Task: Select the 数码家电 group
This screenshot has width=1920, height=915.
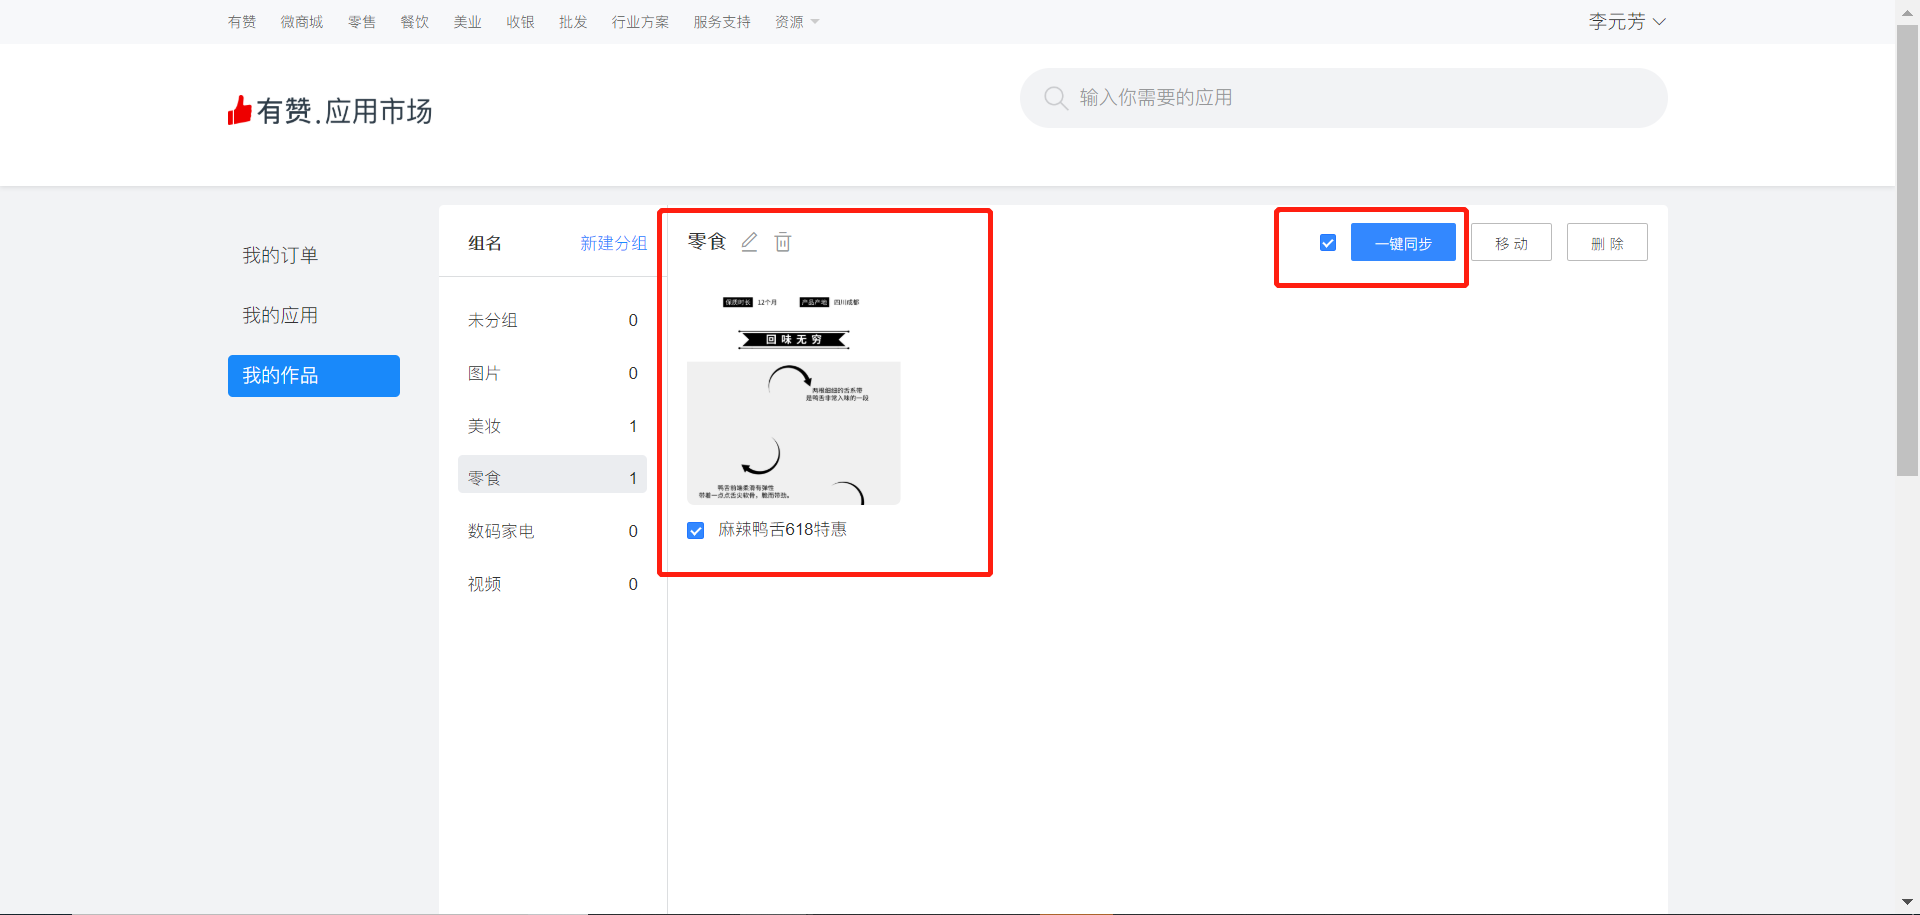Action: click(552, 531)
